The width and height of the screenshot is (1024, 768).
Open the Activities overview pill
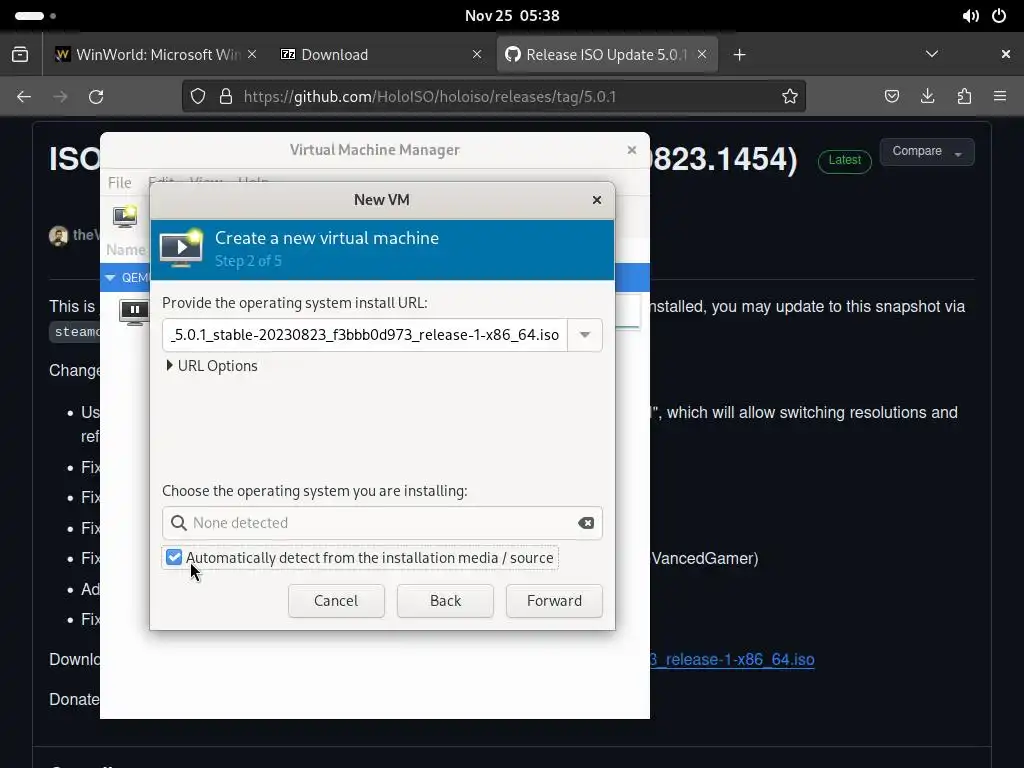coord(35,16)
